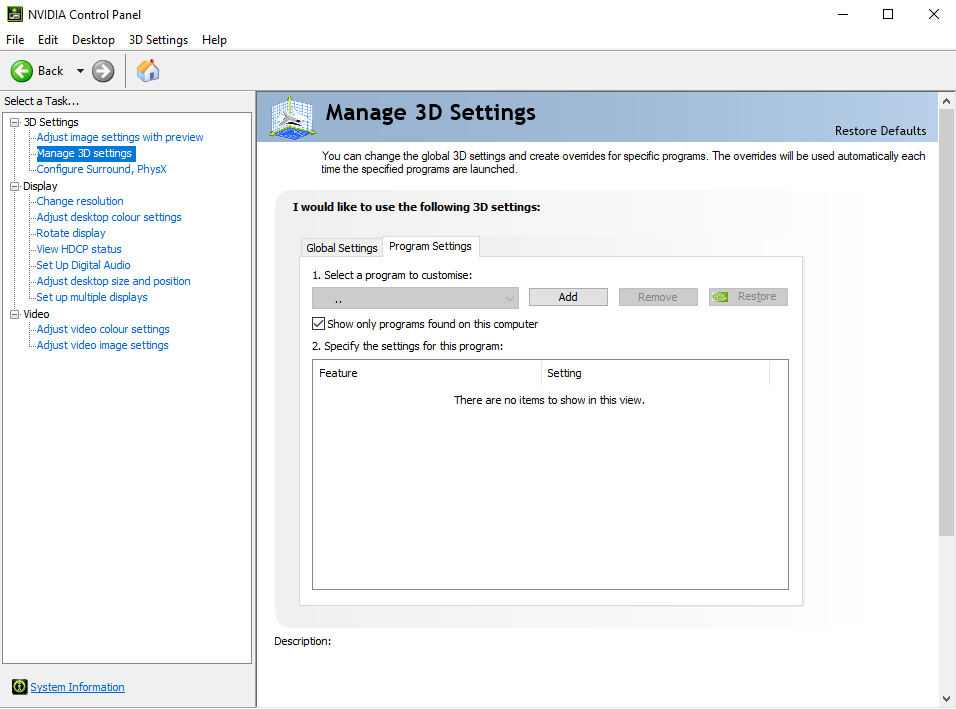Click the vertical scrollbar down arrow
This screenshot has height=709, width=956.
pos(946,698)
